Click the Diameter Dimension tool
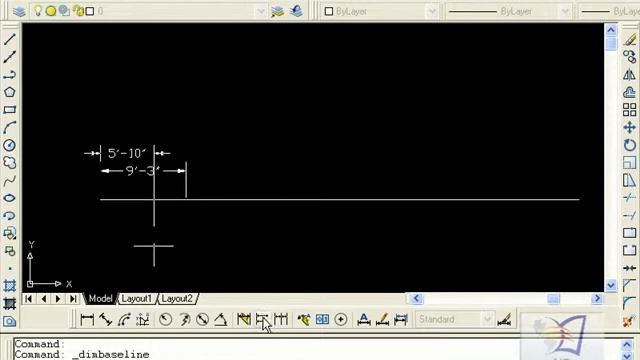The width and height of the screenshot is (640, 360). (202, 319)
